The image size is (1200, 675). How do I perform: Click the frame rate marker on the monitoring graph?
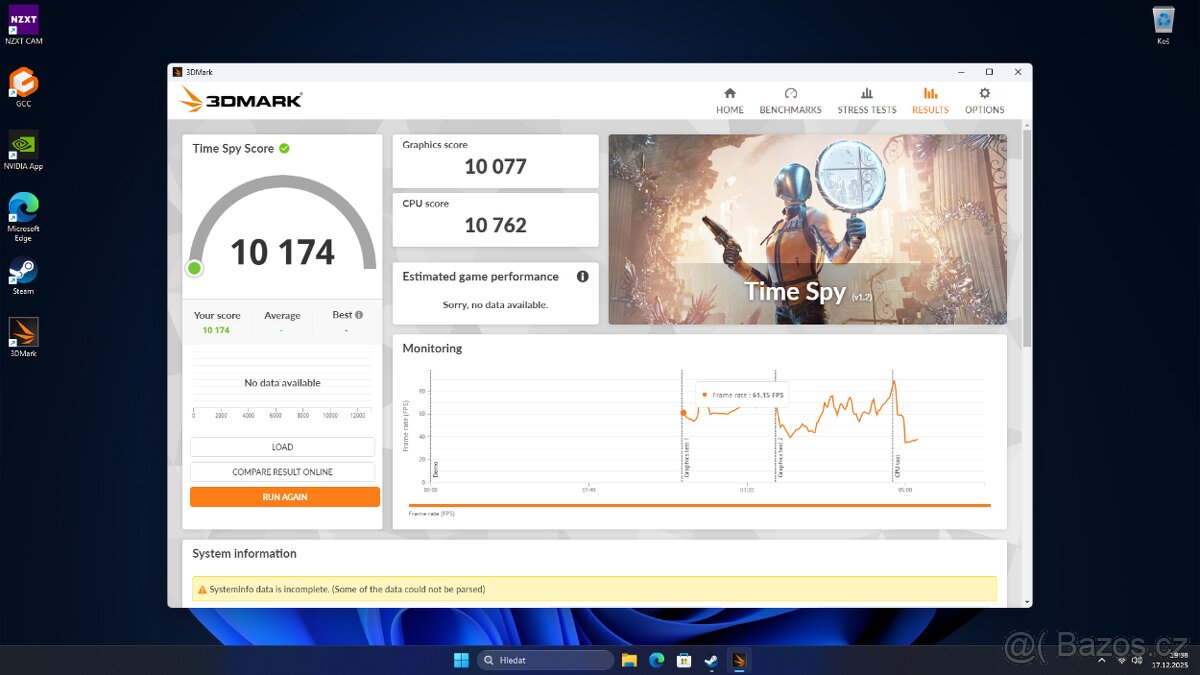coord(684,411)
